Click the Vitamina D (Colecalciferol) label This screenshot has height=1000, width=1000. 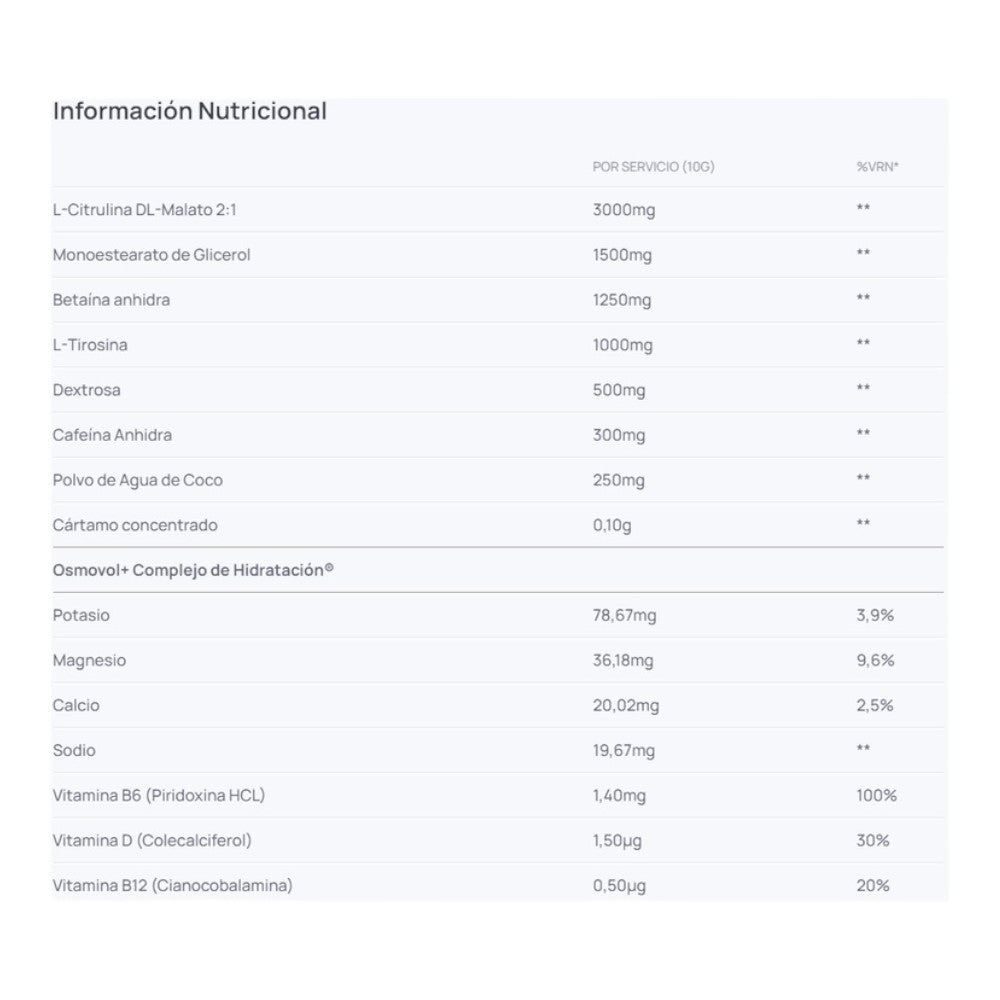coord(152,840)
